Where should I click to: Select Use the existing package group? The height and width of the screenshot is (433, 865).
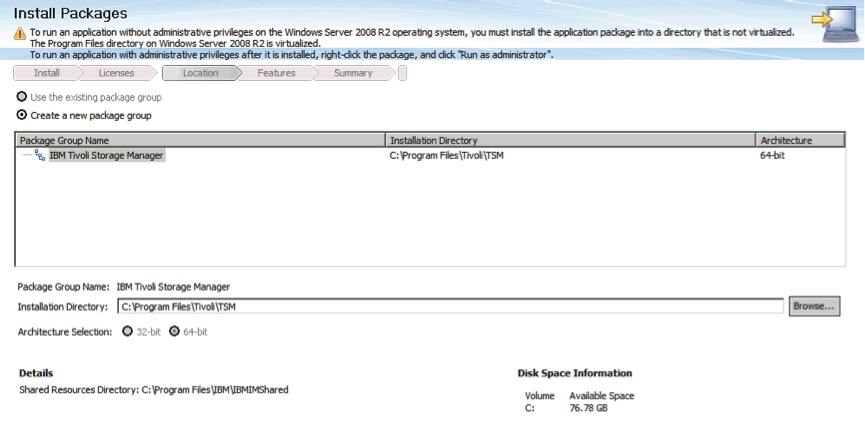(x=22, y=97)
